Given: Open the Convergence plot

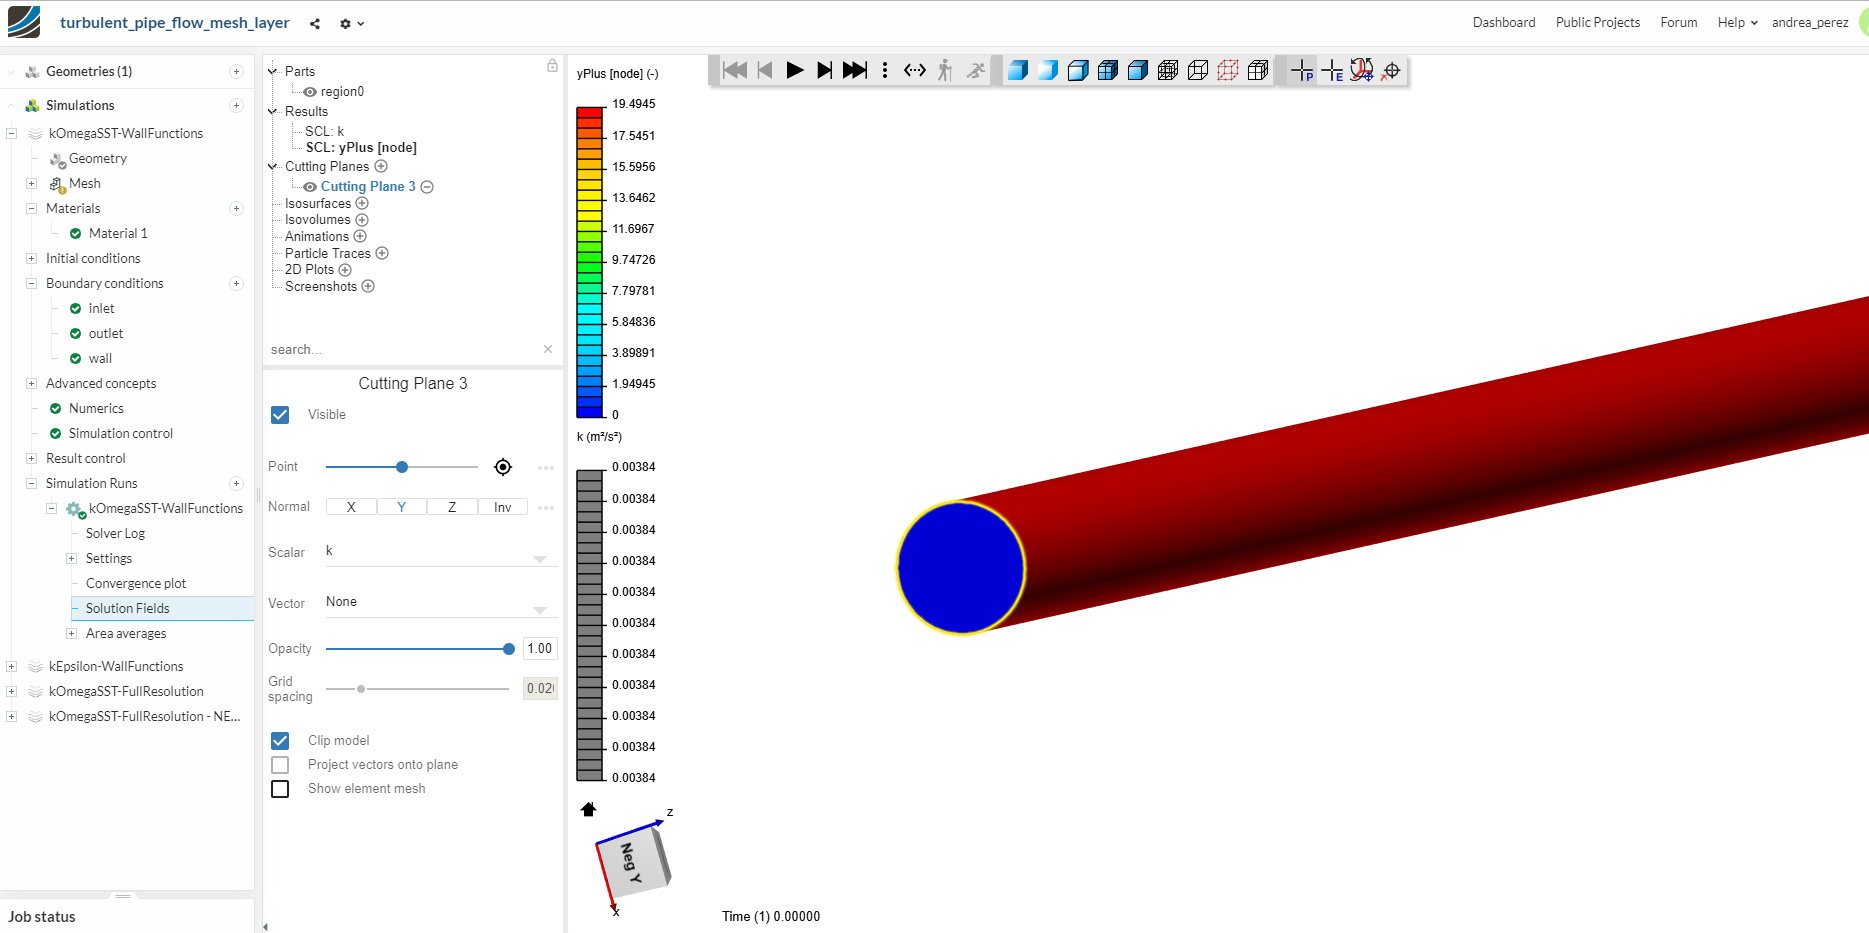Looking at the screenshot, I should pyautogui.click(x=136, y=584).
